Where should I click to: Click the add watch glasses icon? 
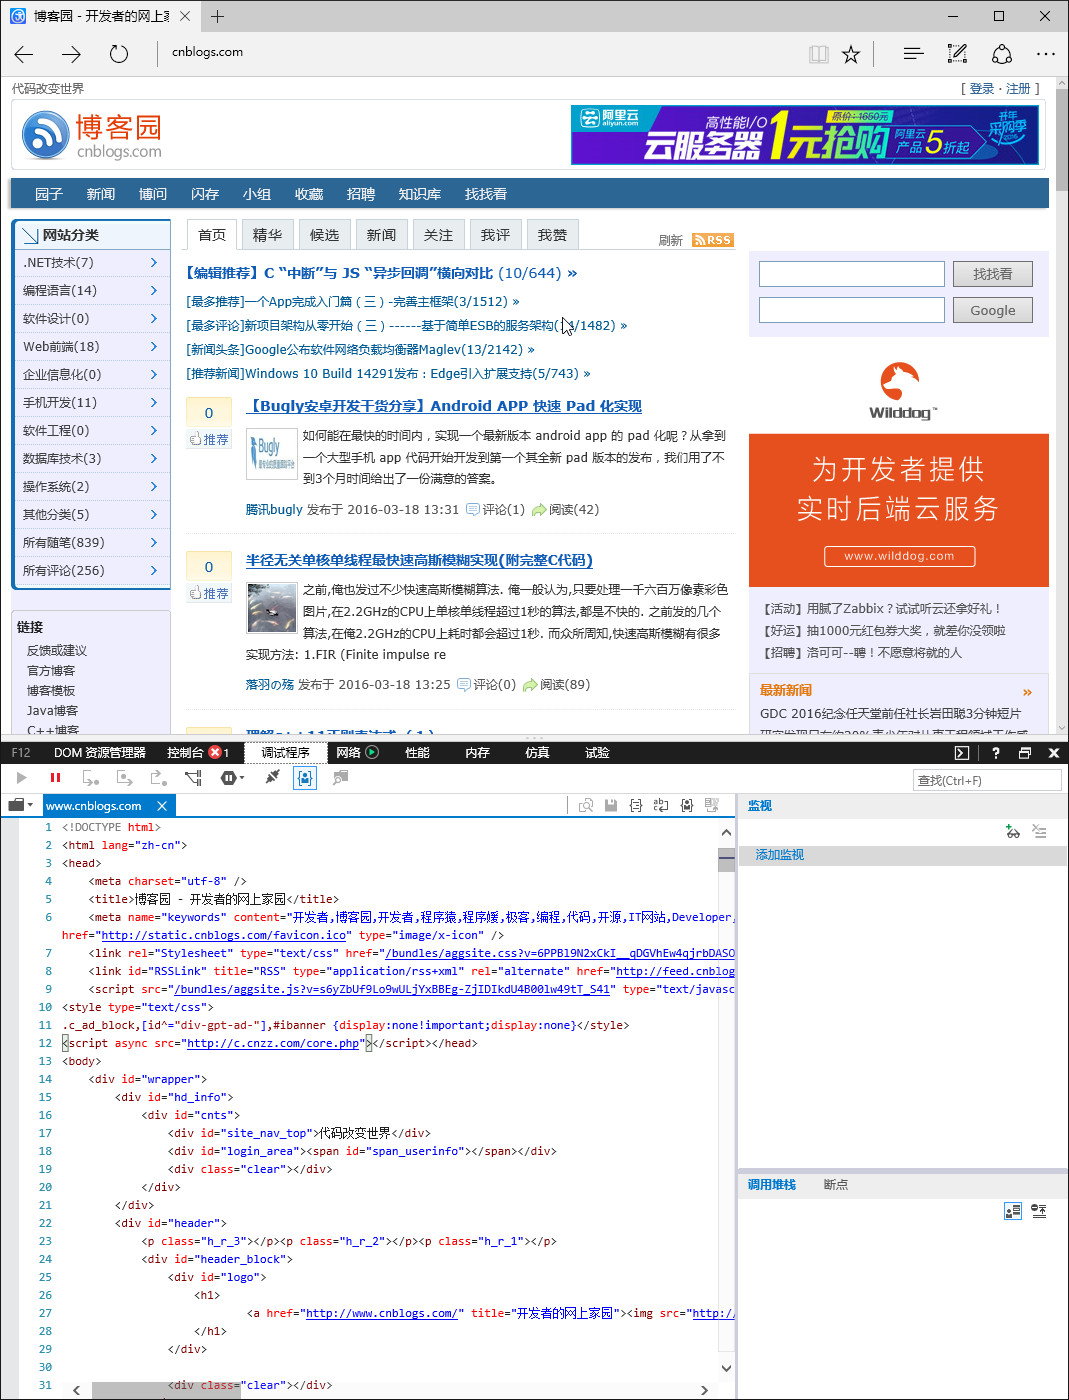pyautogui.click(x=1013, y=831)
